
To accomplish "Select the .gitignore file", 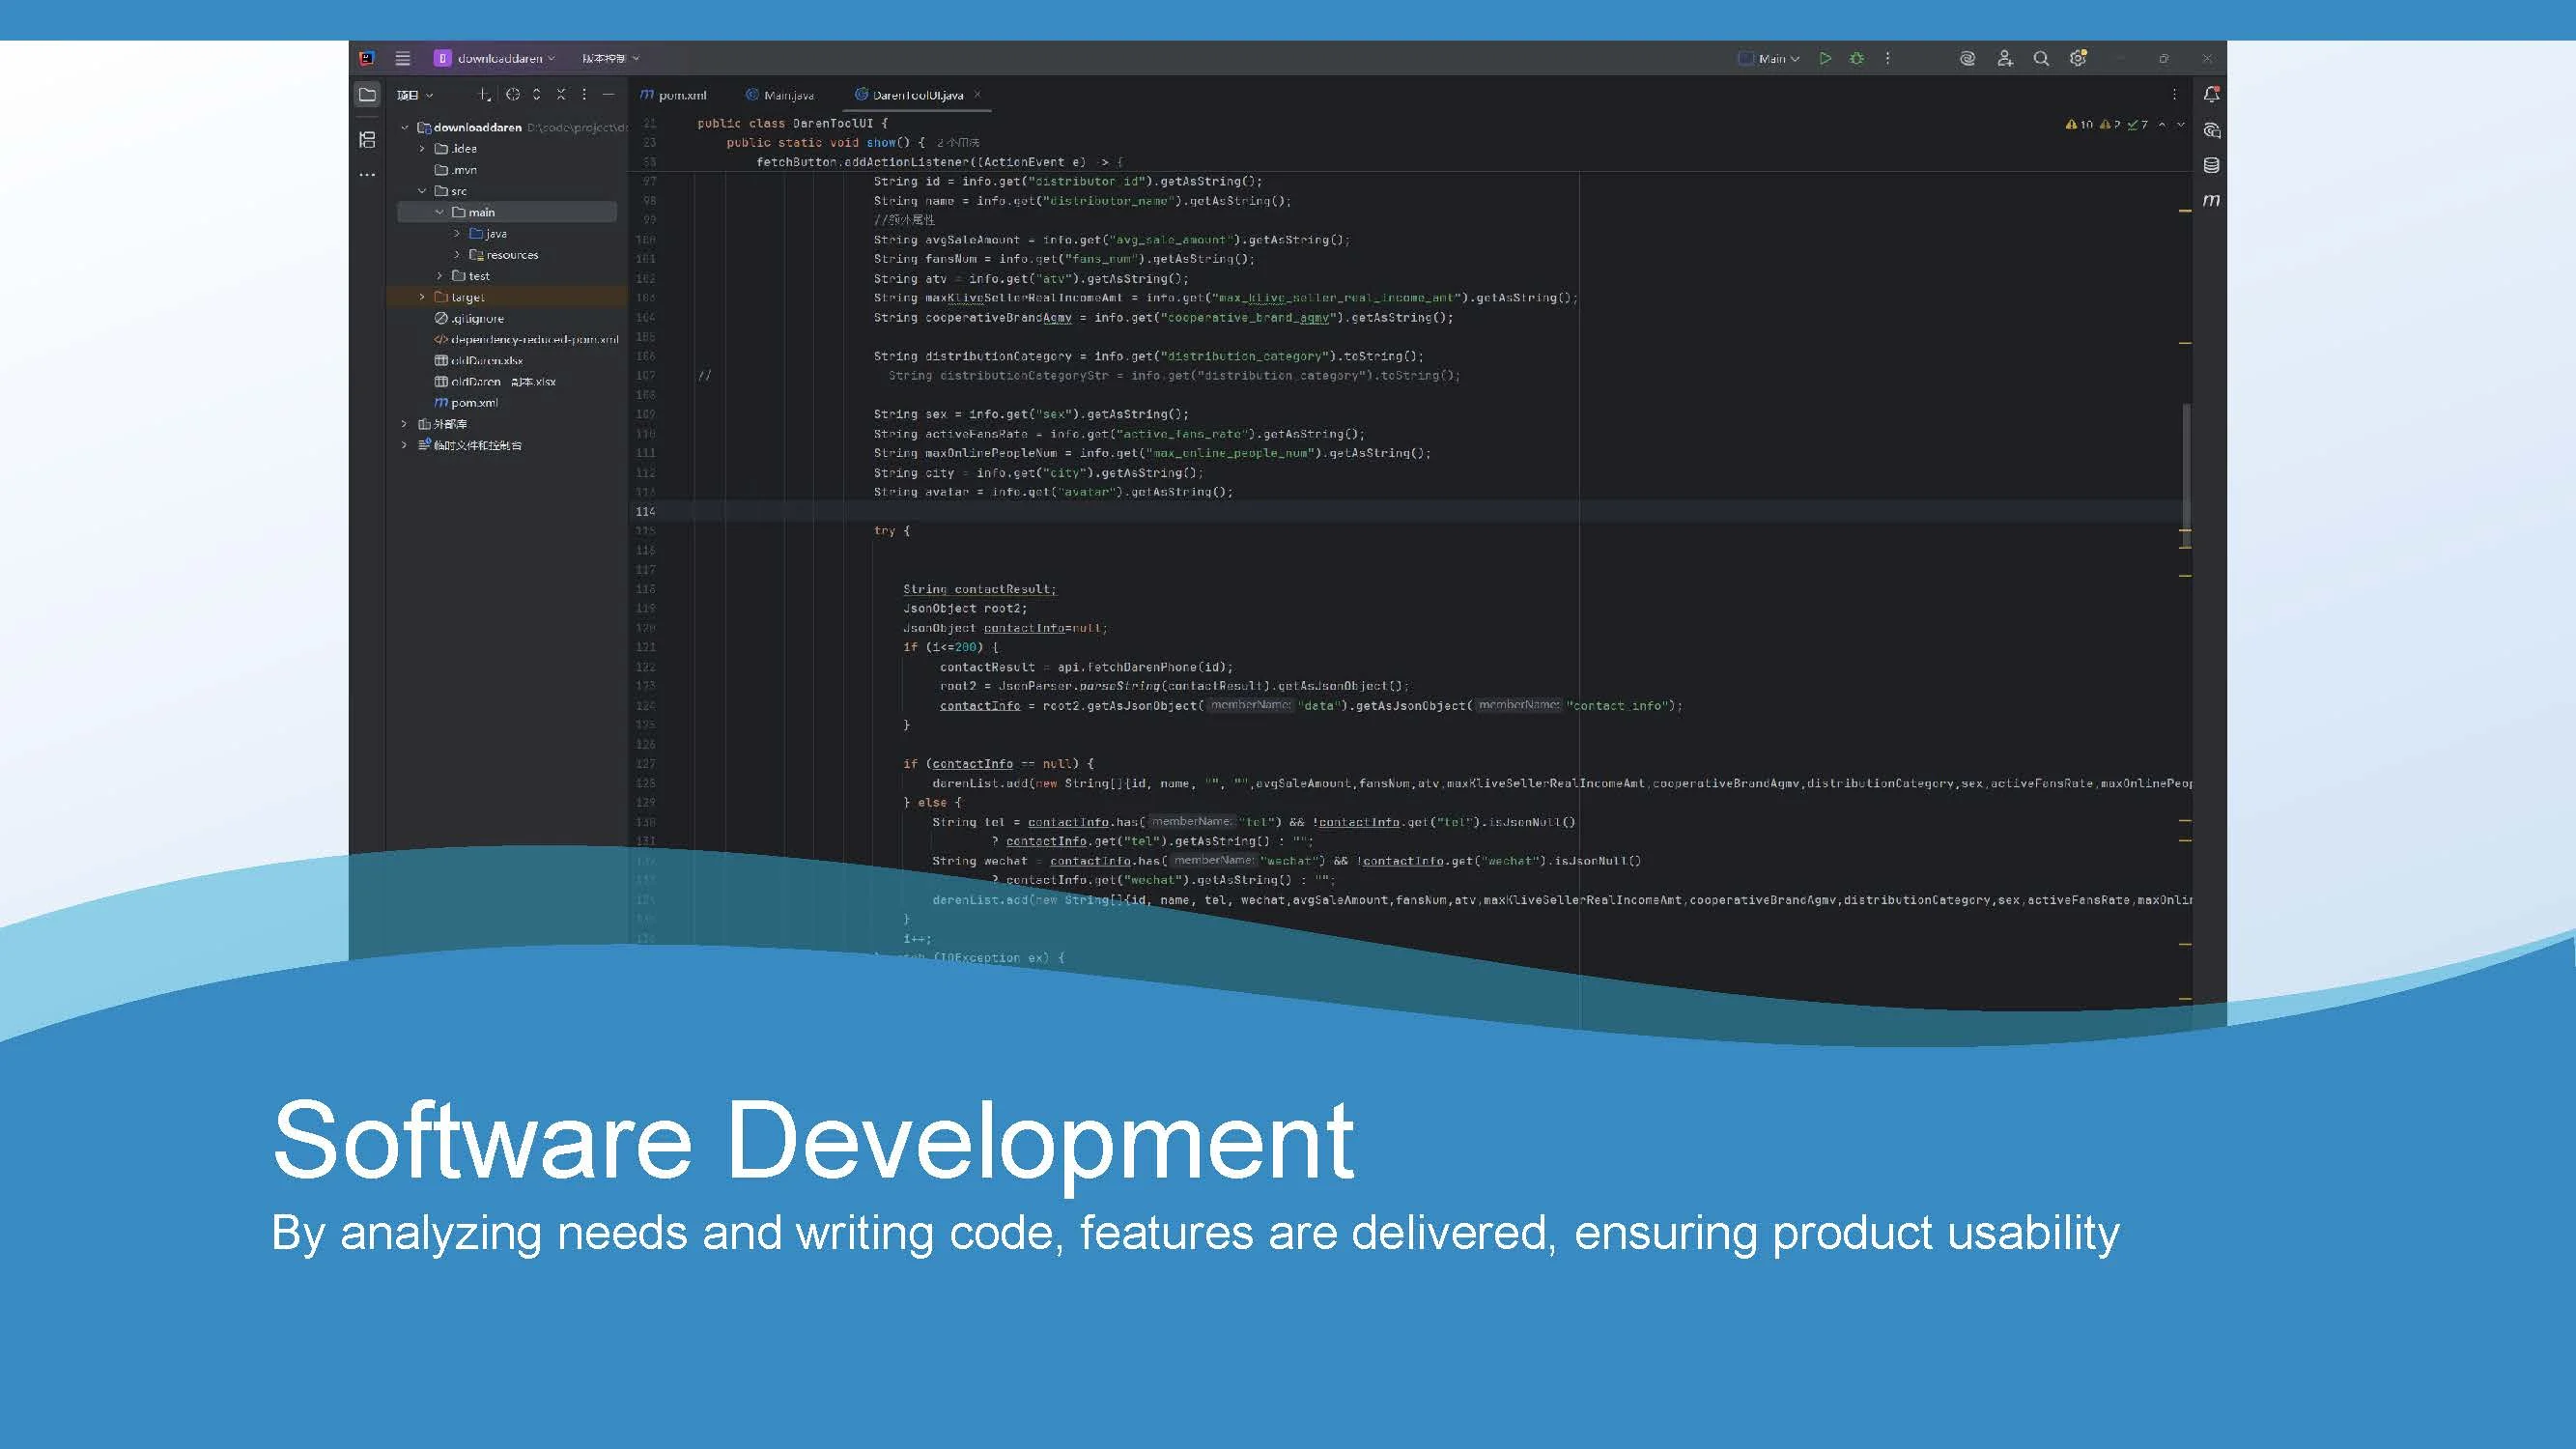I will 469,318.
